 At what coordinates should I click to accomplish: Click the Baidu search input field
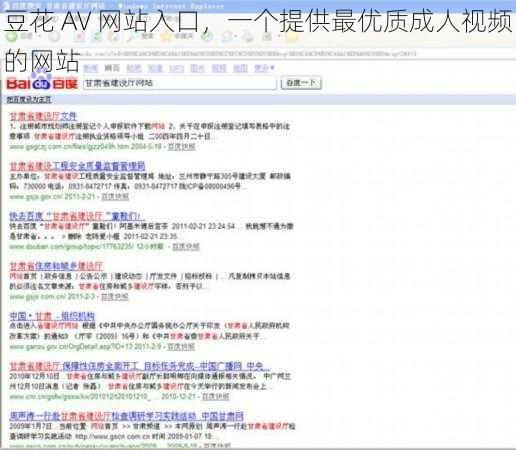(x=180, y=83)
